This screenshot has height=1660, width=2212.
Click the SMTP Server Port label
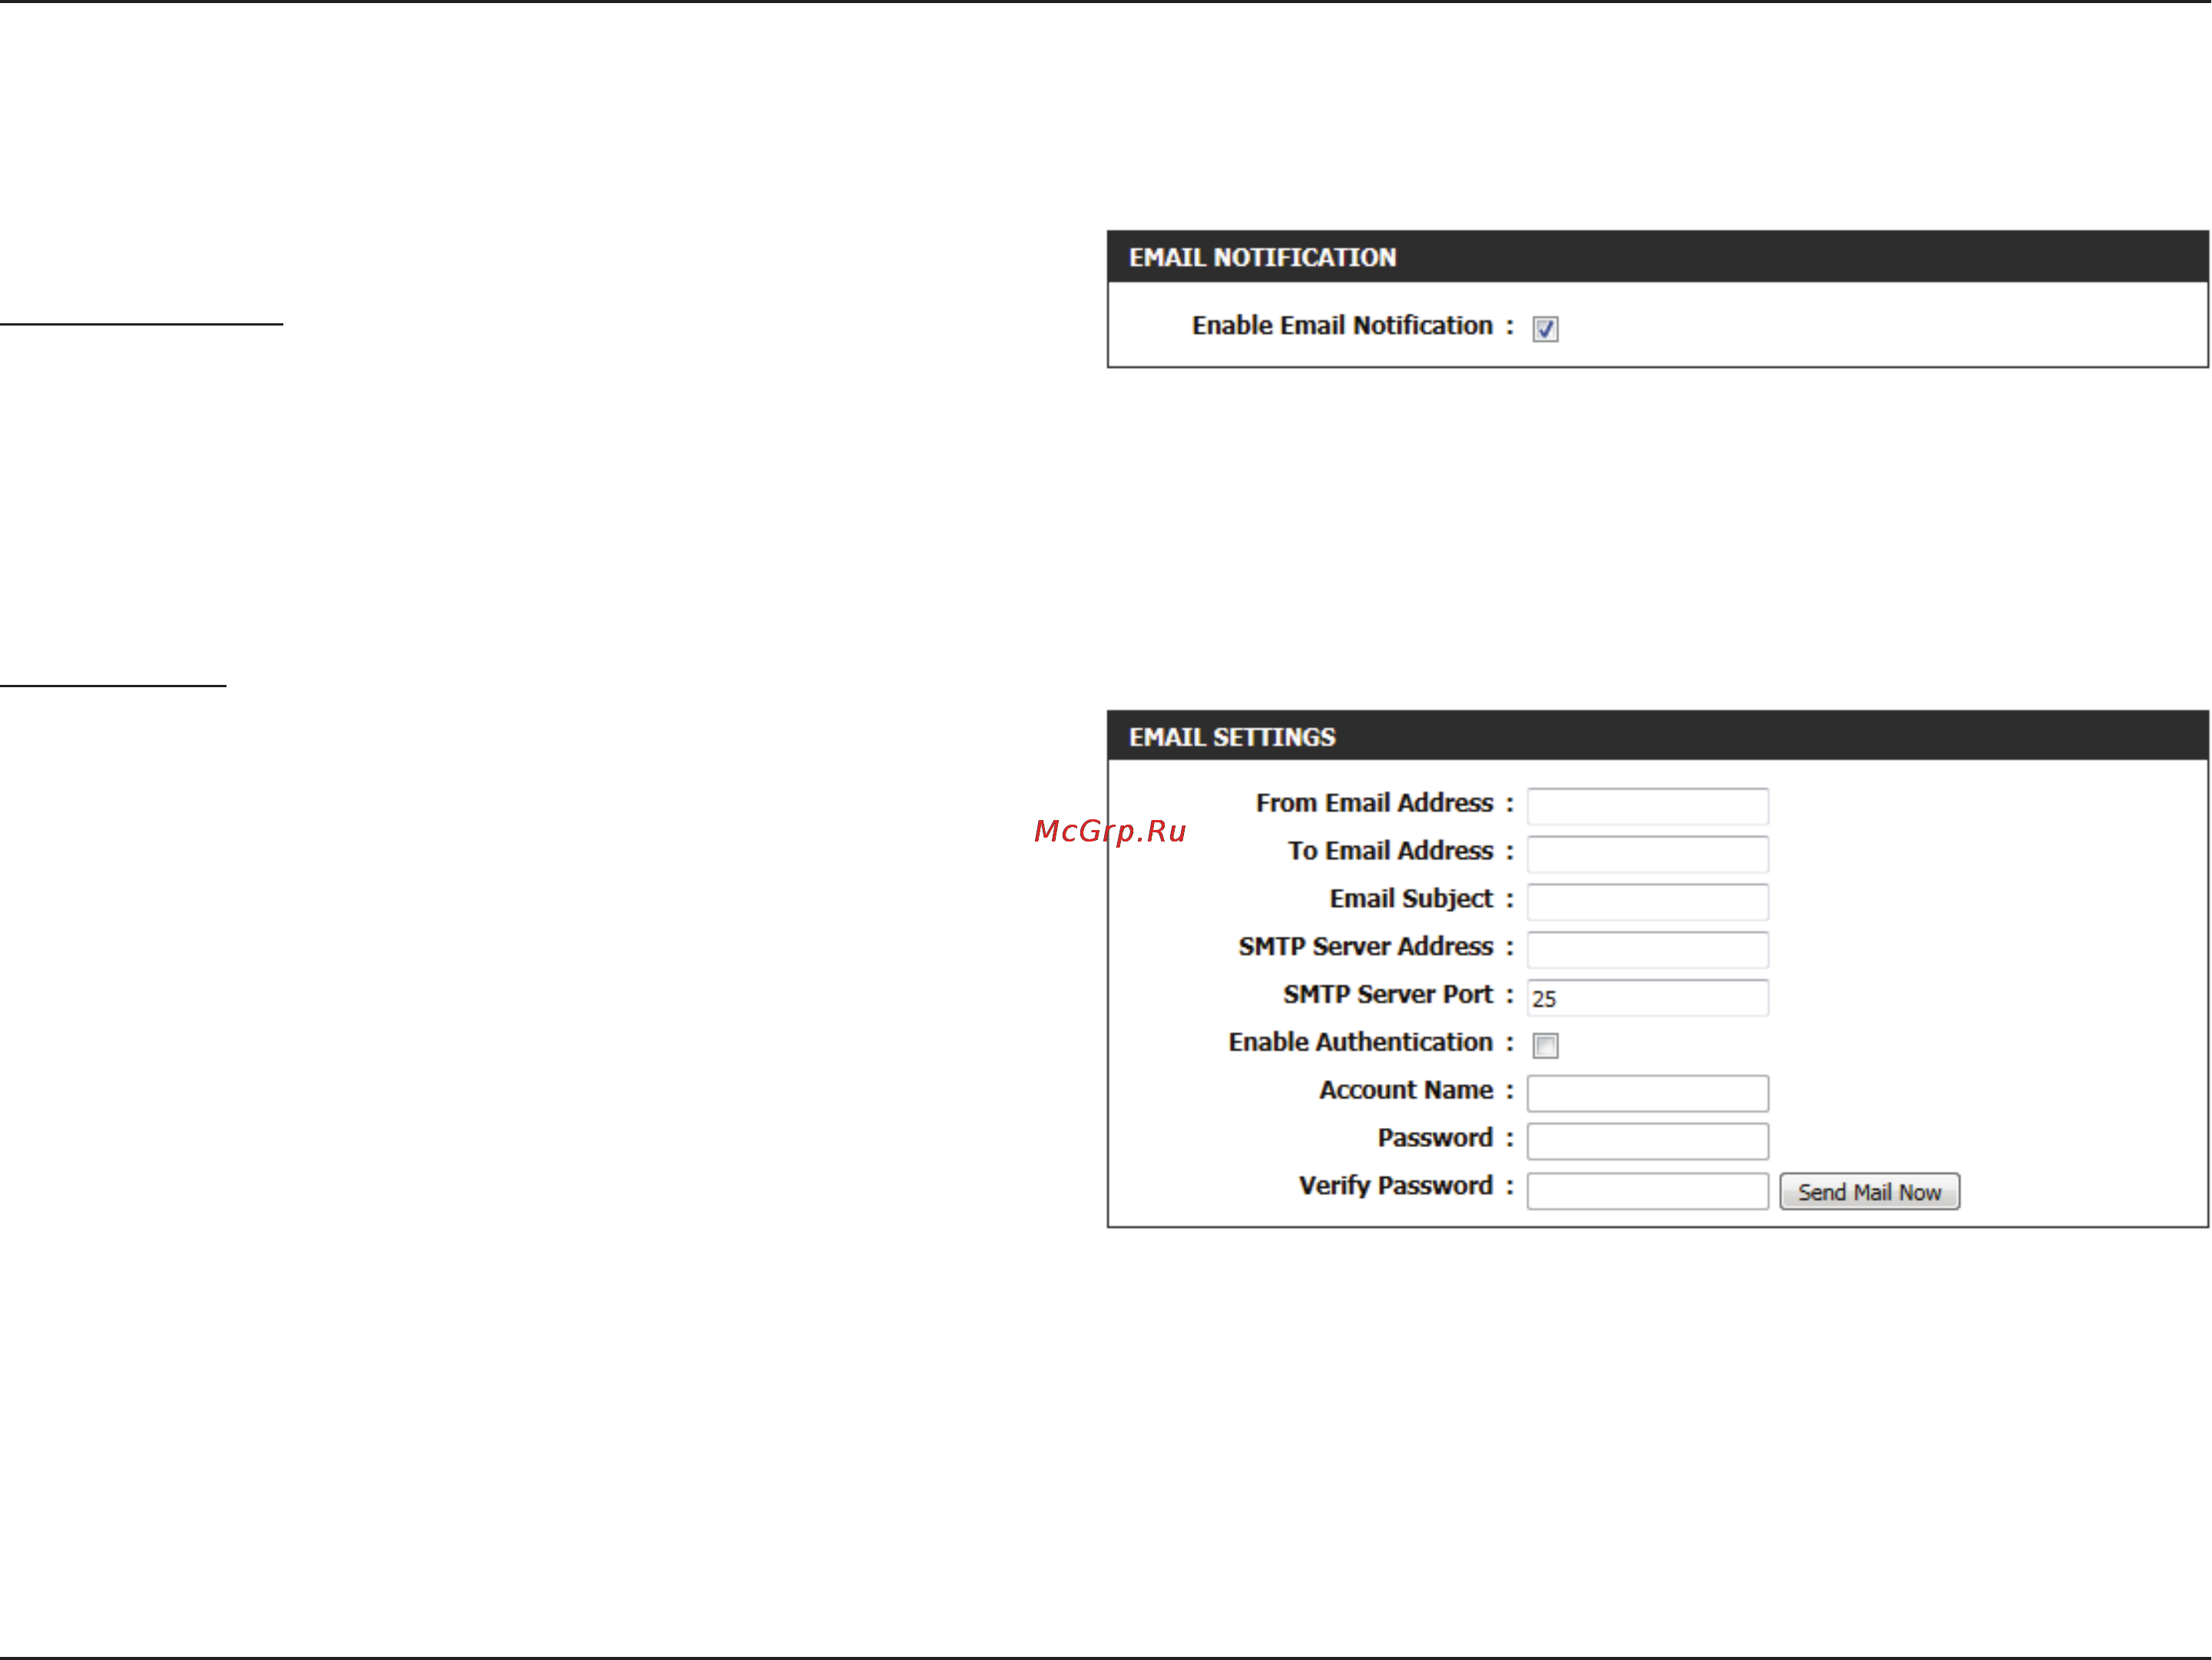(x=1388, y=994)
